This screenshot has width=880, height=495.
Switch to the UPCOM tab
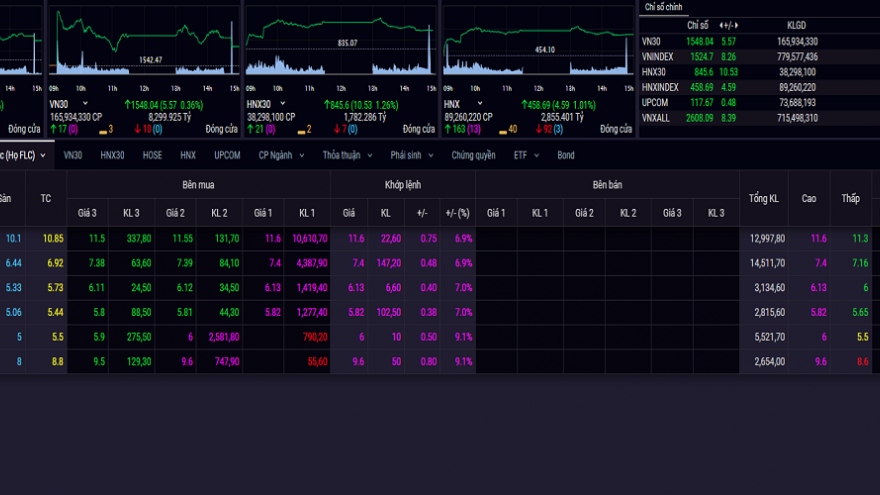click(x=226, y=155)
